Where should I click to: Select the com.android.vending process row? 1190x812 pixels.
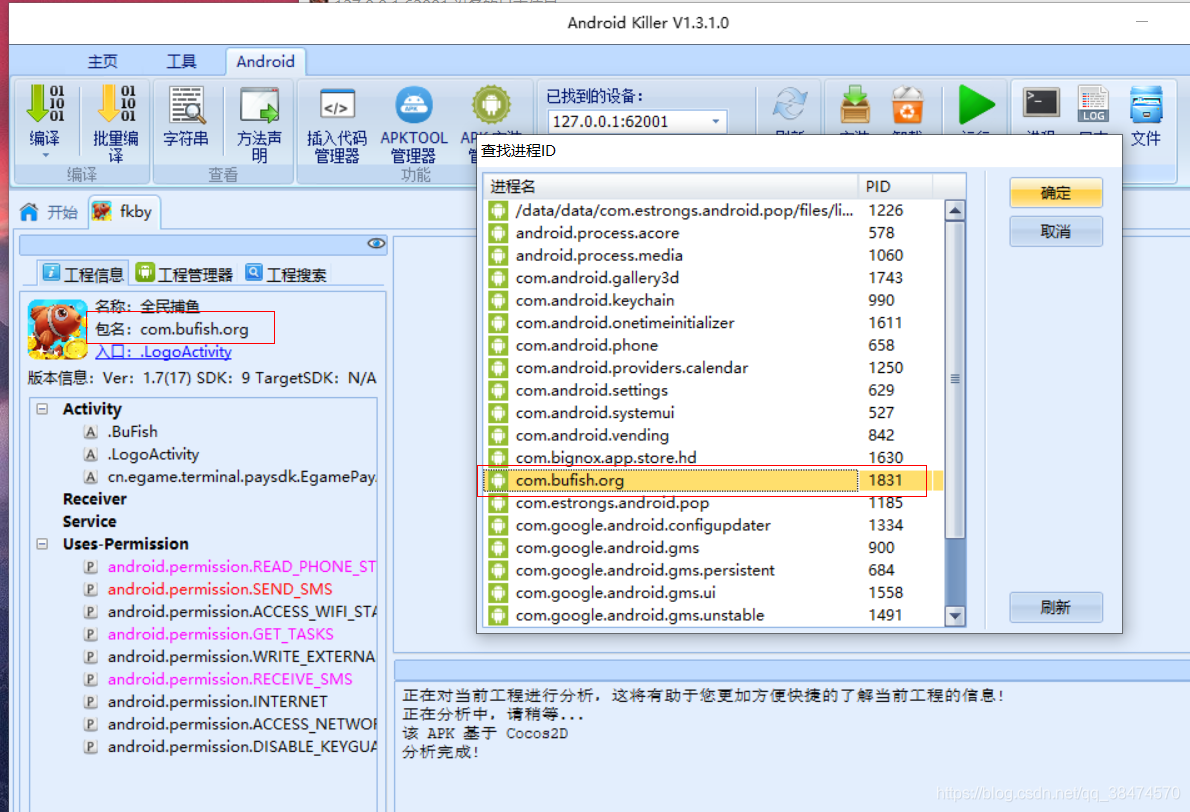tap(711, 436)
